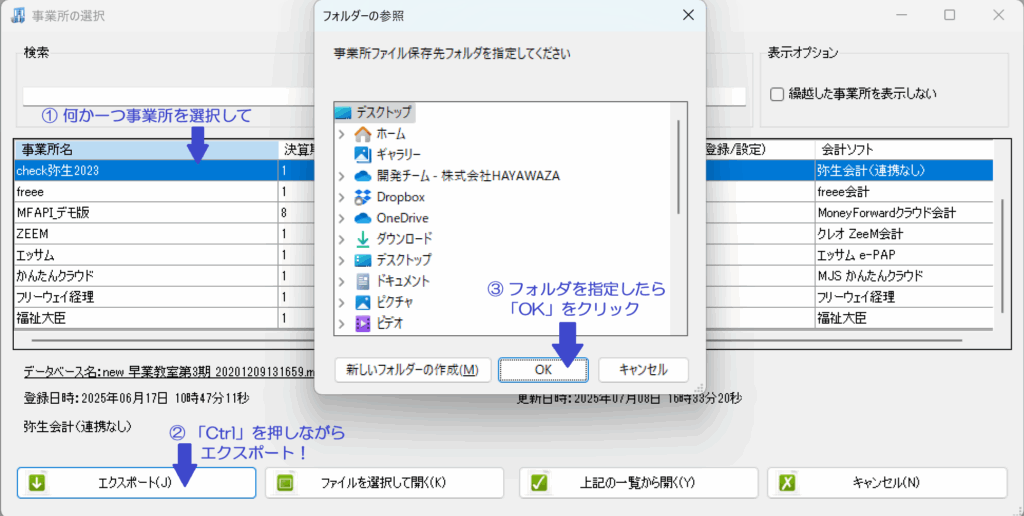Select Dropbox folder label in tree
The image size is (1024, 516).
point(400,197)
